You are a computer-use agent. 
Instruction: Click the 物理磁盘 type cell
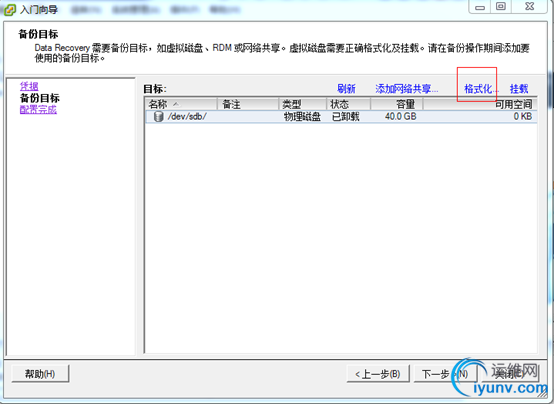pyautogui.click(x=302, y=117)
